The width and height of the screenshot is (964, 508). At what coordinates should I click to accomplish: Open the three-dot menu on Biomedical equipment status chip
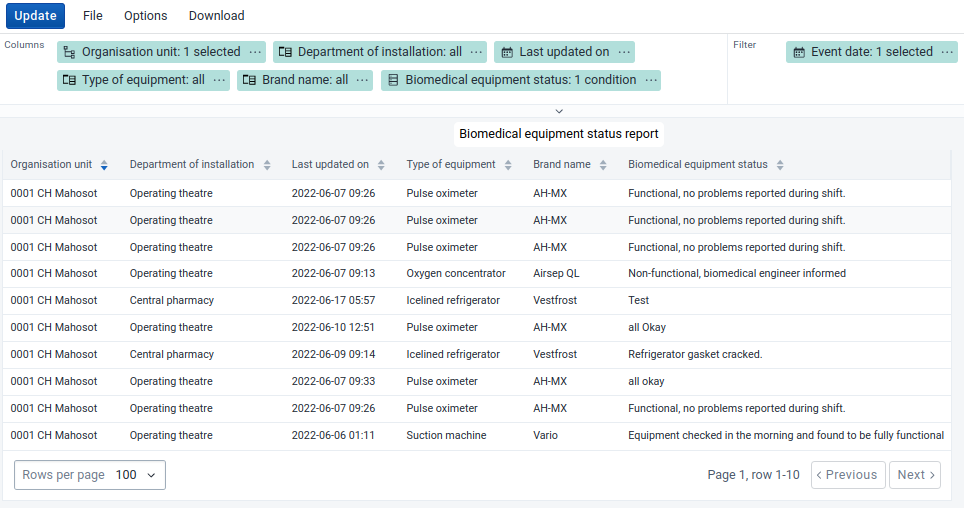pyautogui.click(x=650, y=80)
